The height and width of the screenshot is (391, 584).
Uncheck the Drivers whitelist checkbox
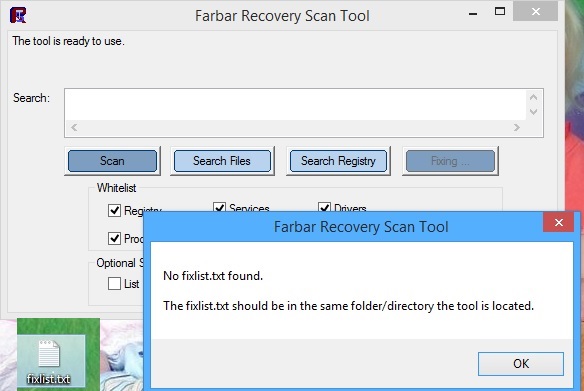[324, 207]
